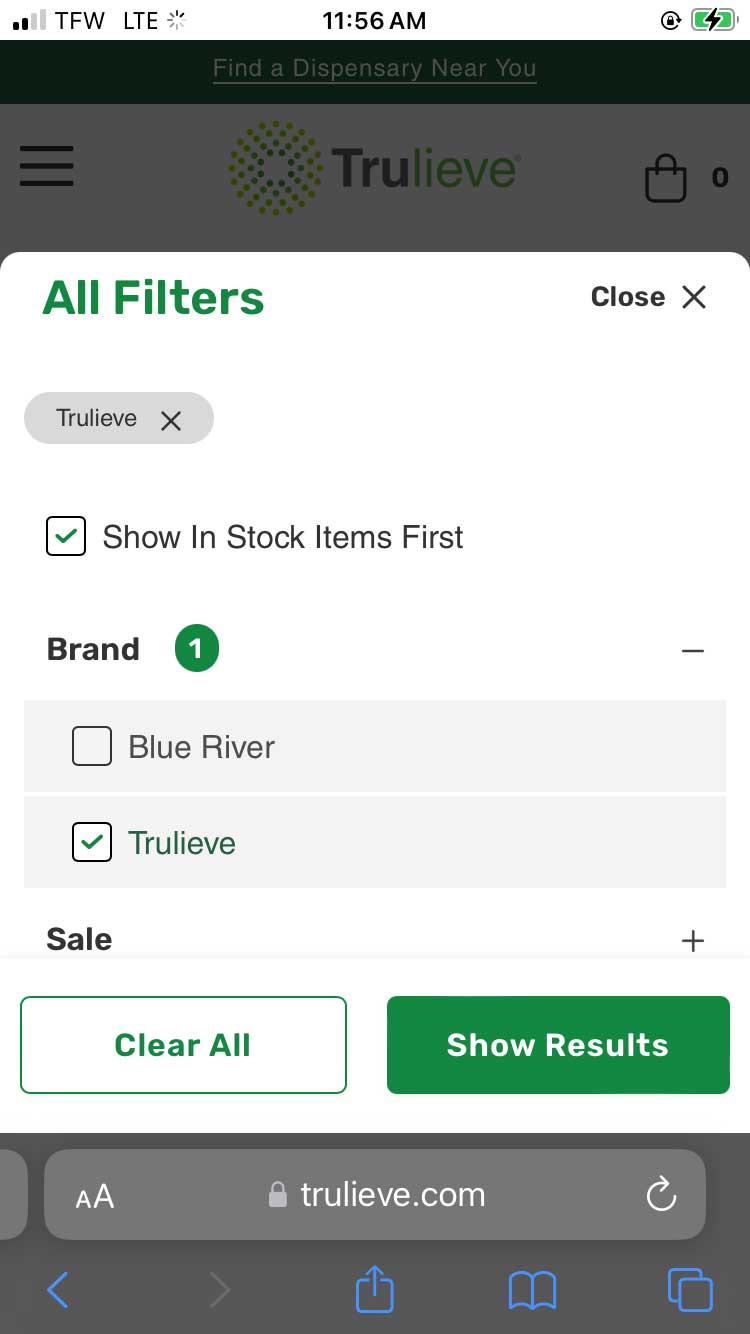Tap Show Results button

[x=558, y=1045]
